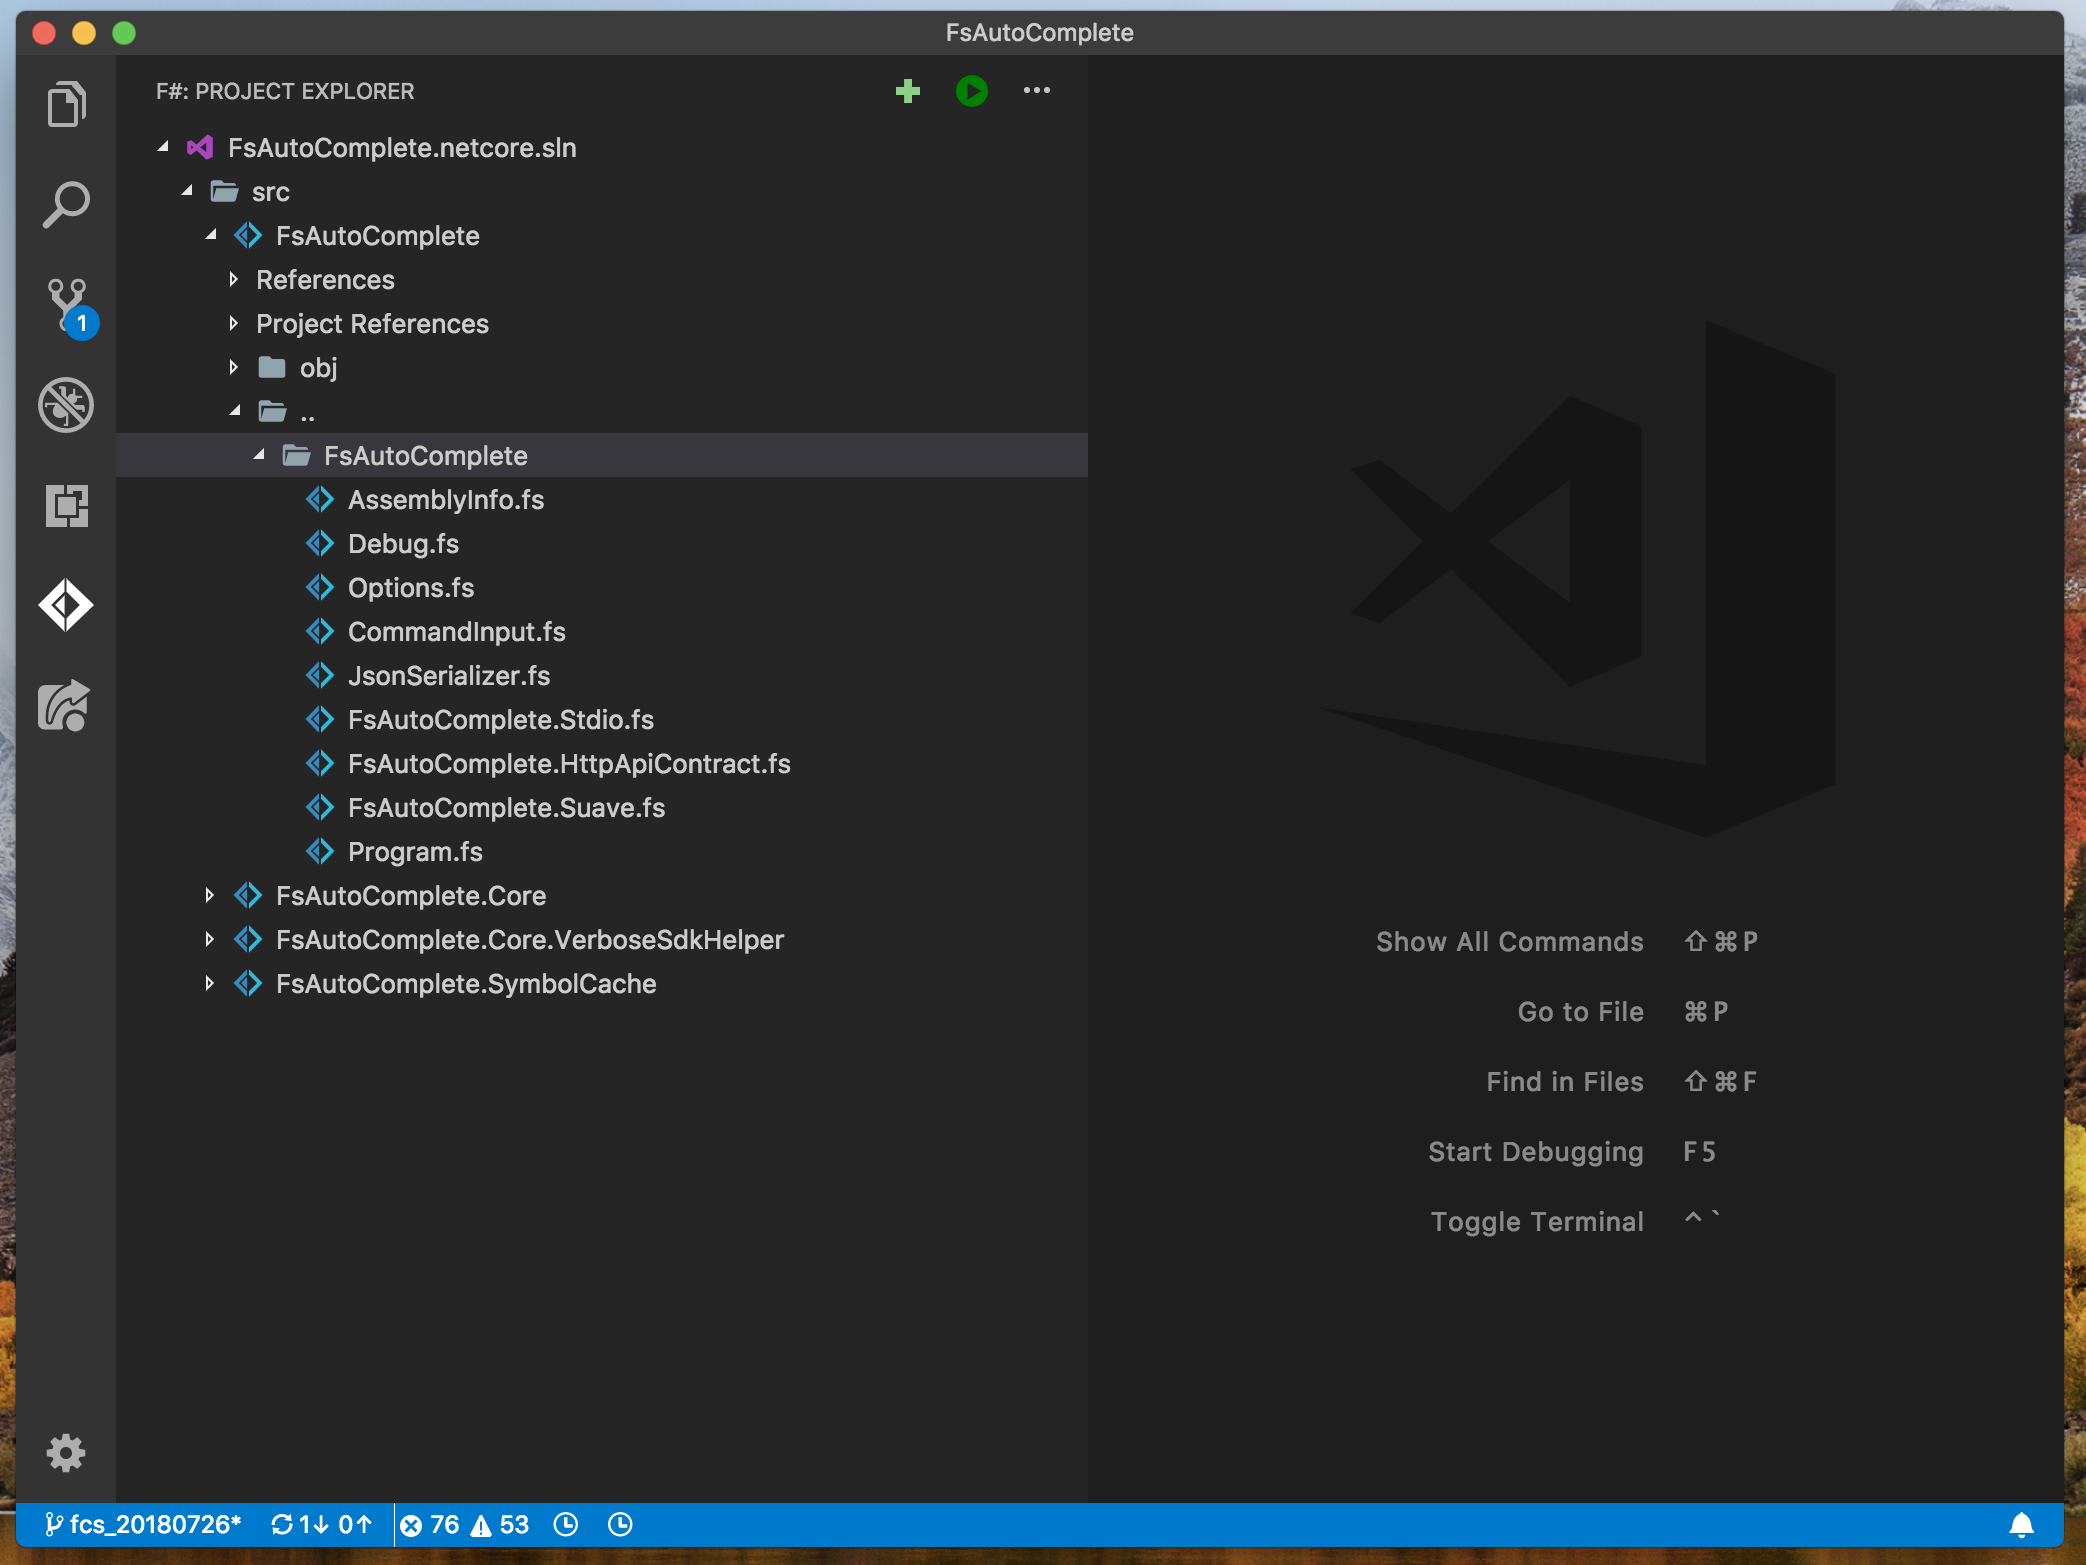The width and height of the screenshot is (2086, 1565).
Task: Click the F# project icon beside FsAutoComplete.Core
Action: click(x=248, y=896)
